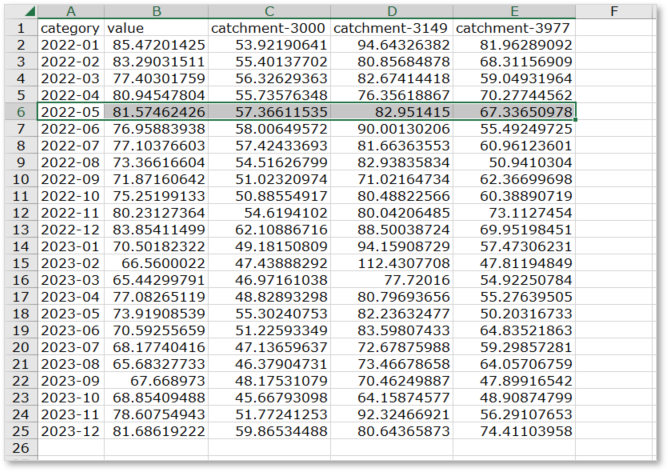This screenshot has height=472, width=668.
Task: Click the "catchment-3000" header cell
Action: coord(269,29)
